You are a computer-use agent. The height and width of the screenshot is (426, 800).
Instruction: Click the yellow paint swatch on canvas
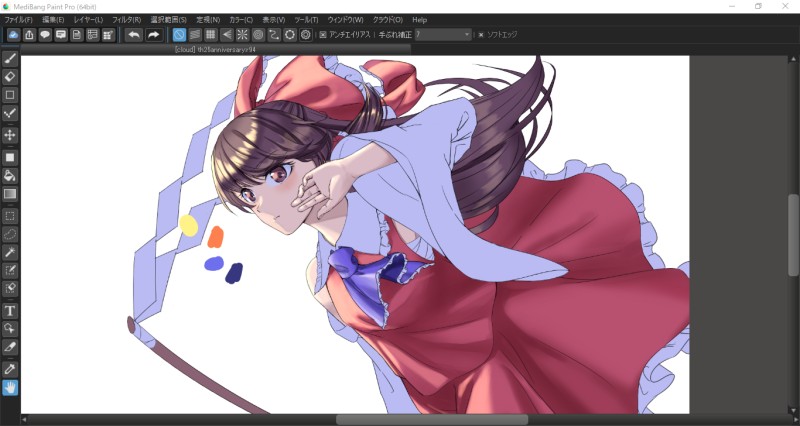pyautogui.click(x=189, y=225)
